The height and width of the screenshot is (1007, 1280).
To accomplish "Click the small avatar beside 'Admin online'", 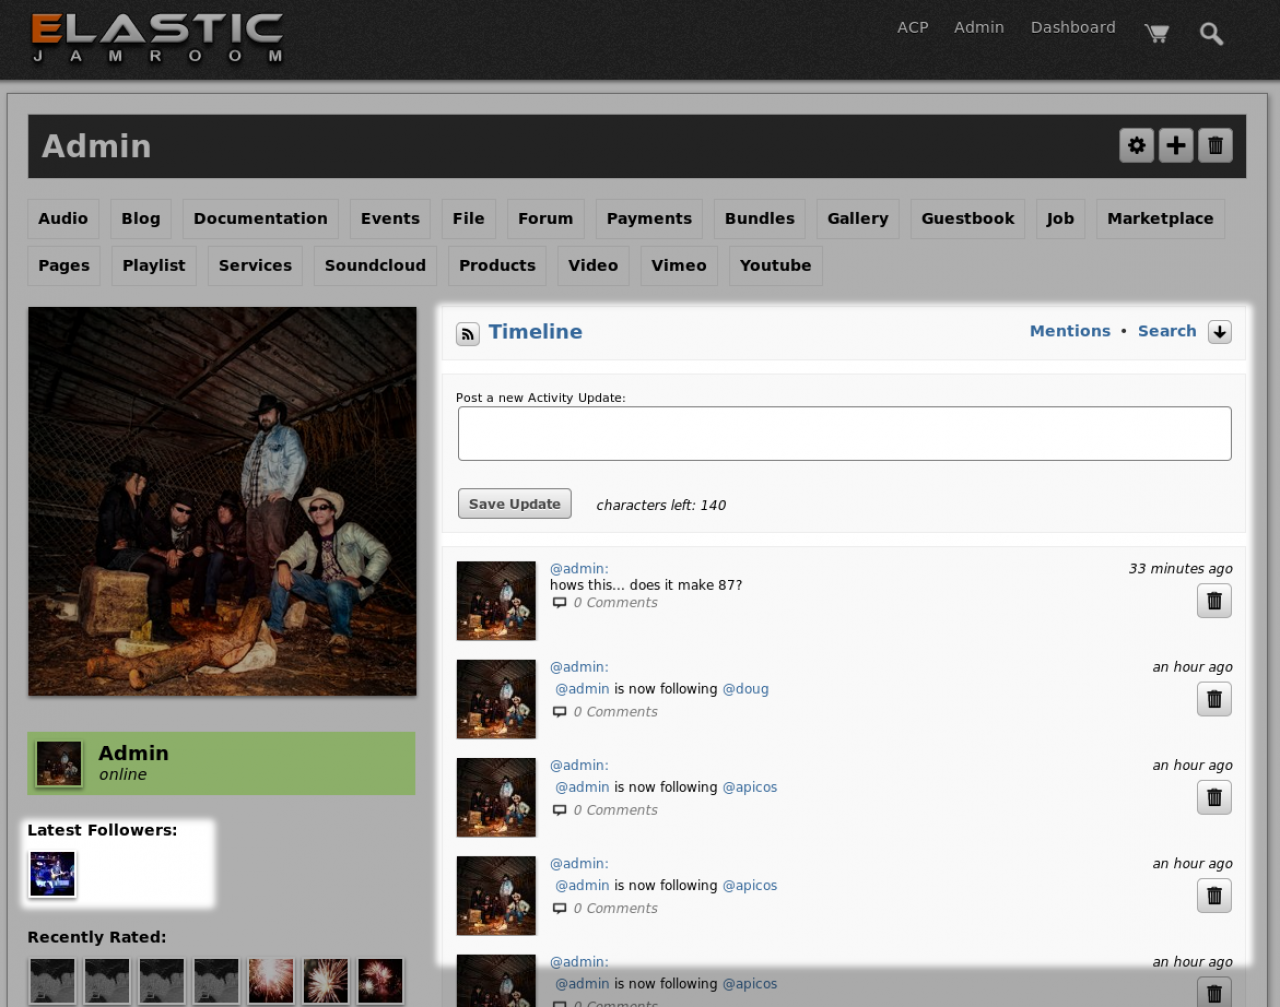I will click(59, 764).
